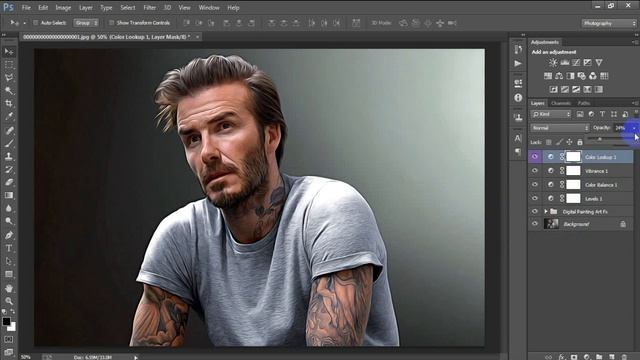Open the Layer menu

point(86,7)
